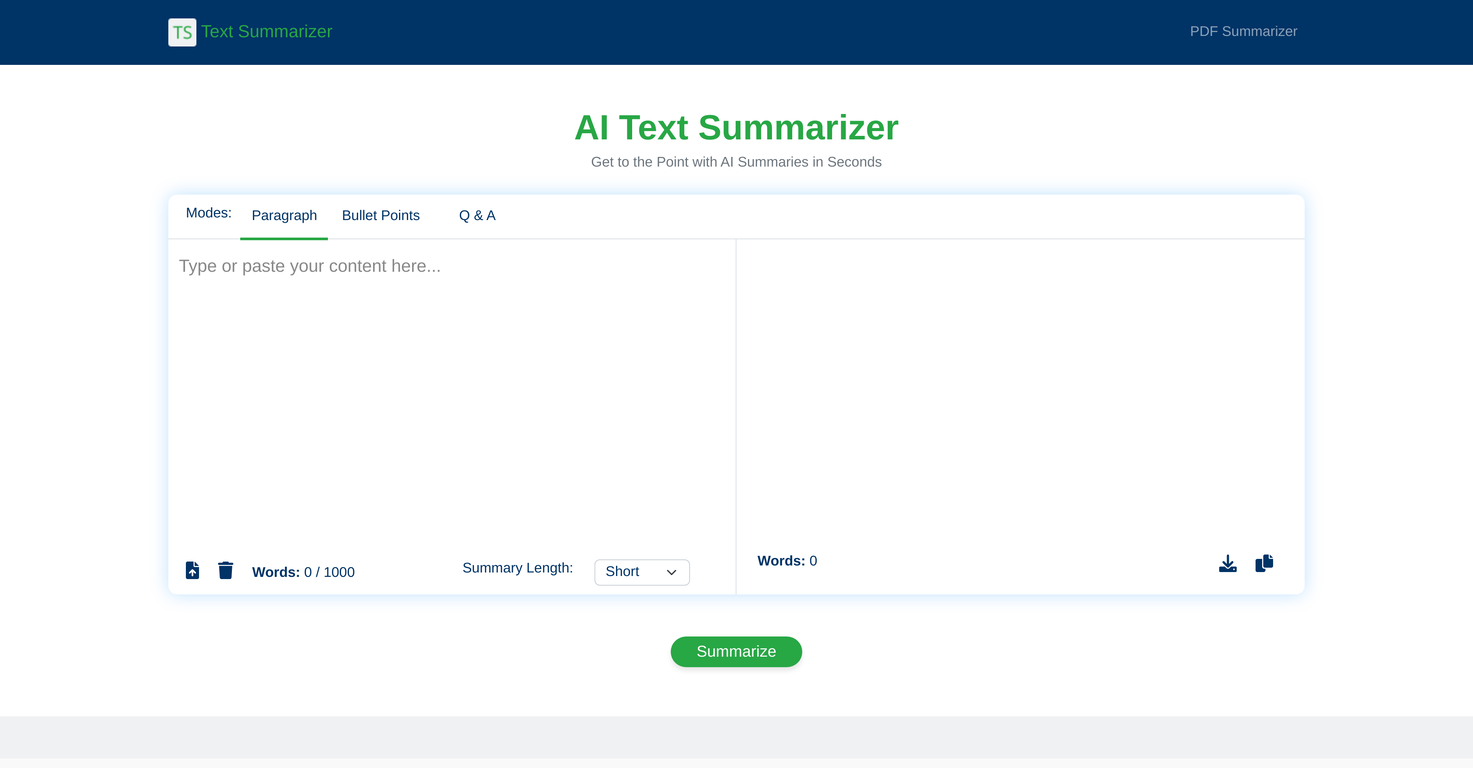The height and width of the screenshot is (768, 1473).
Task: Download the summary using the download icon
Action: tap(1228, 564)
